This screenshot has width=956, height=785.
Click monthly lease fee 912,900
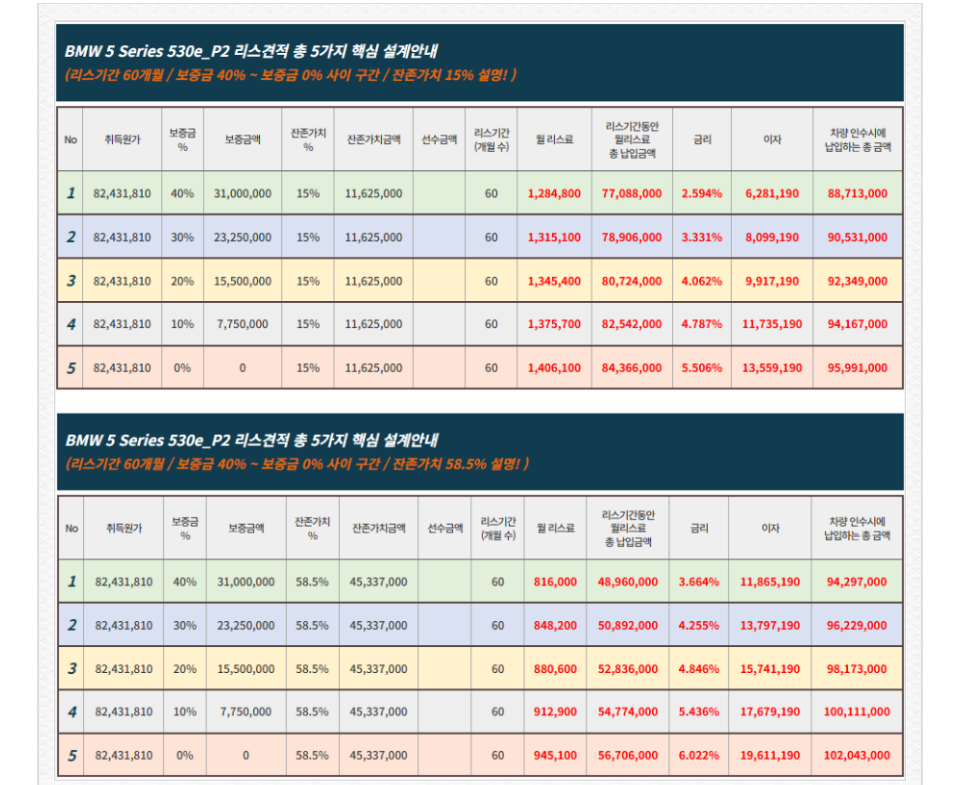click(555, 711)
